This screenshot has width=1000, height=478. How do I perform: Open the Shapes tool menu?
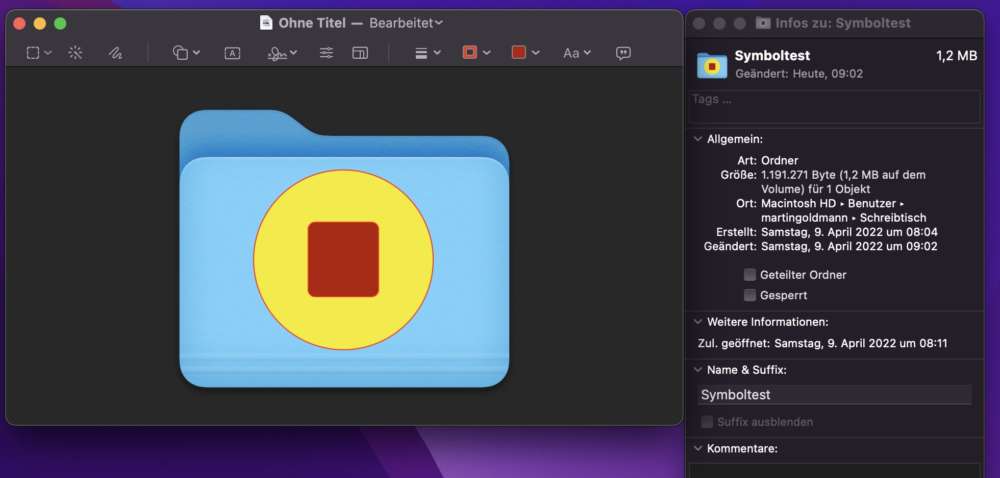pyautogui.click(x=180, y=54)
